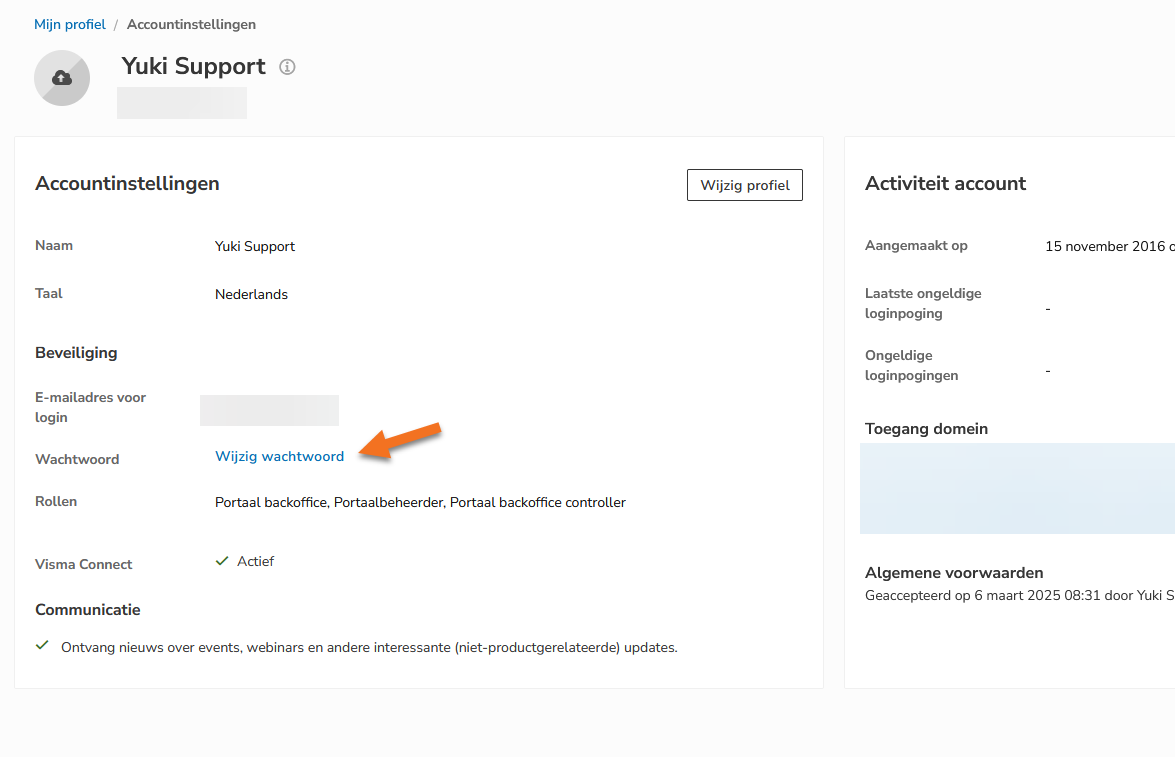Viewport: 1175px width, 757px height.
Task: Go to Mijn profiel breadcrumb link
Action: [x=70, y=24]
